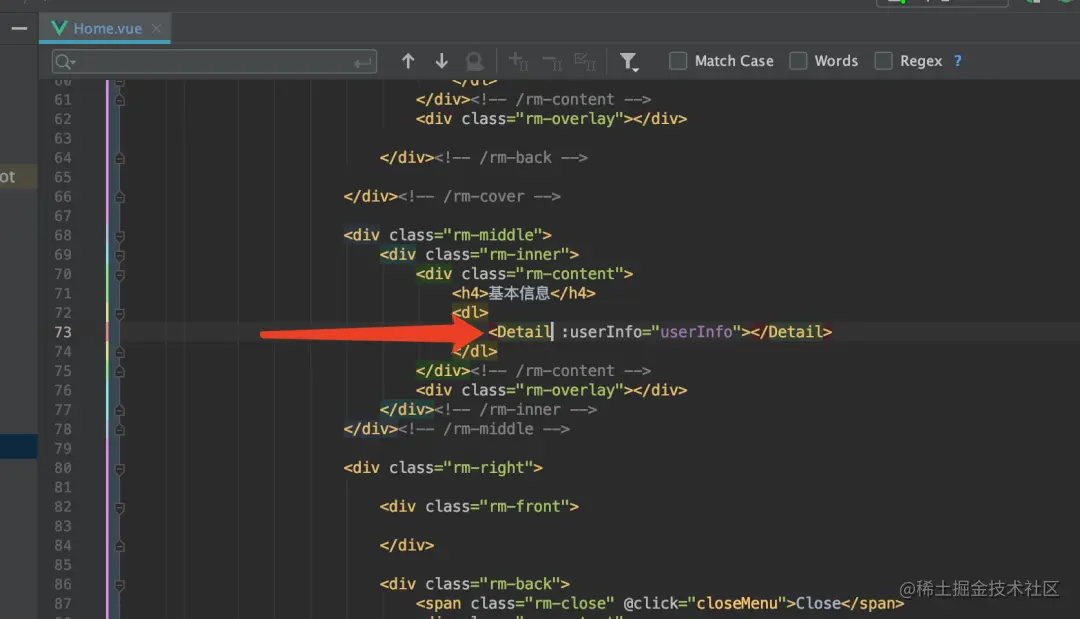Click the Find All / select all occurrences icon
Screen dimensions: 1080x619
coord(475,61)
